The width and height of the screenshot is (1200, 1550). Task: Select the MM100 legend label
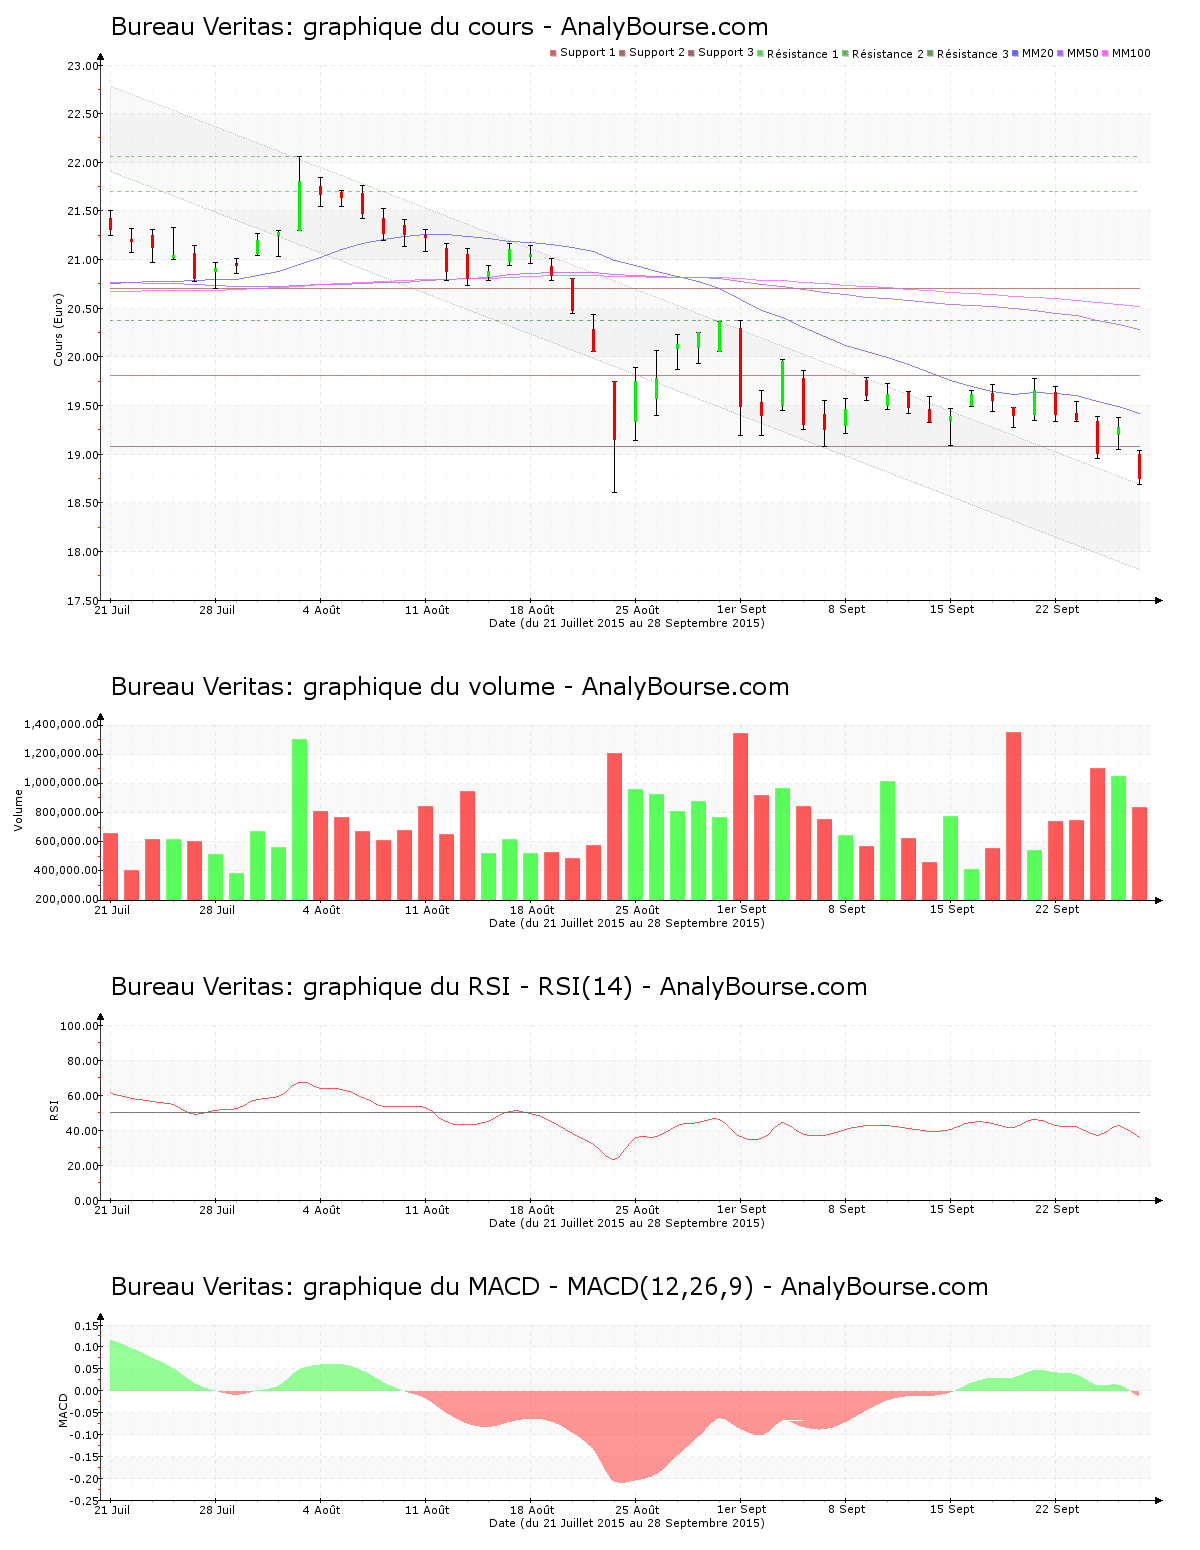[x=1131, y=53]
